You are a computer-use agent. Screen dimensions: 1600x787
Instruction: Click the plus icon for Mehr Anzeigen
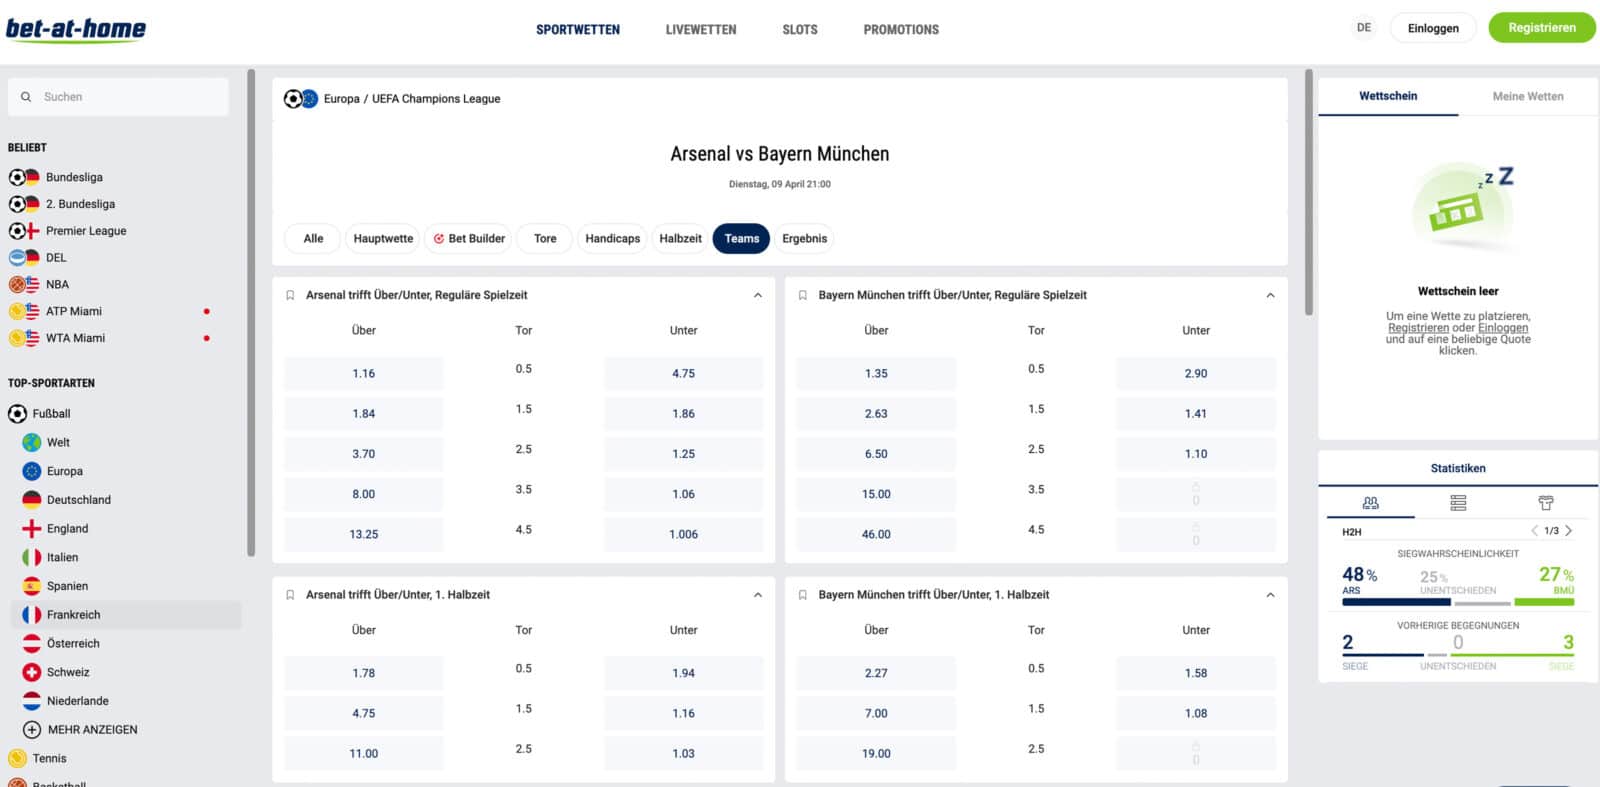click(x=32, y=730)
